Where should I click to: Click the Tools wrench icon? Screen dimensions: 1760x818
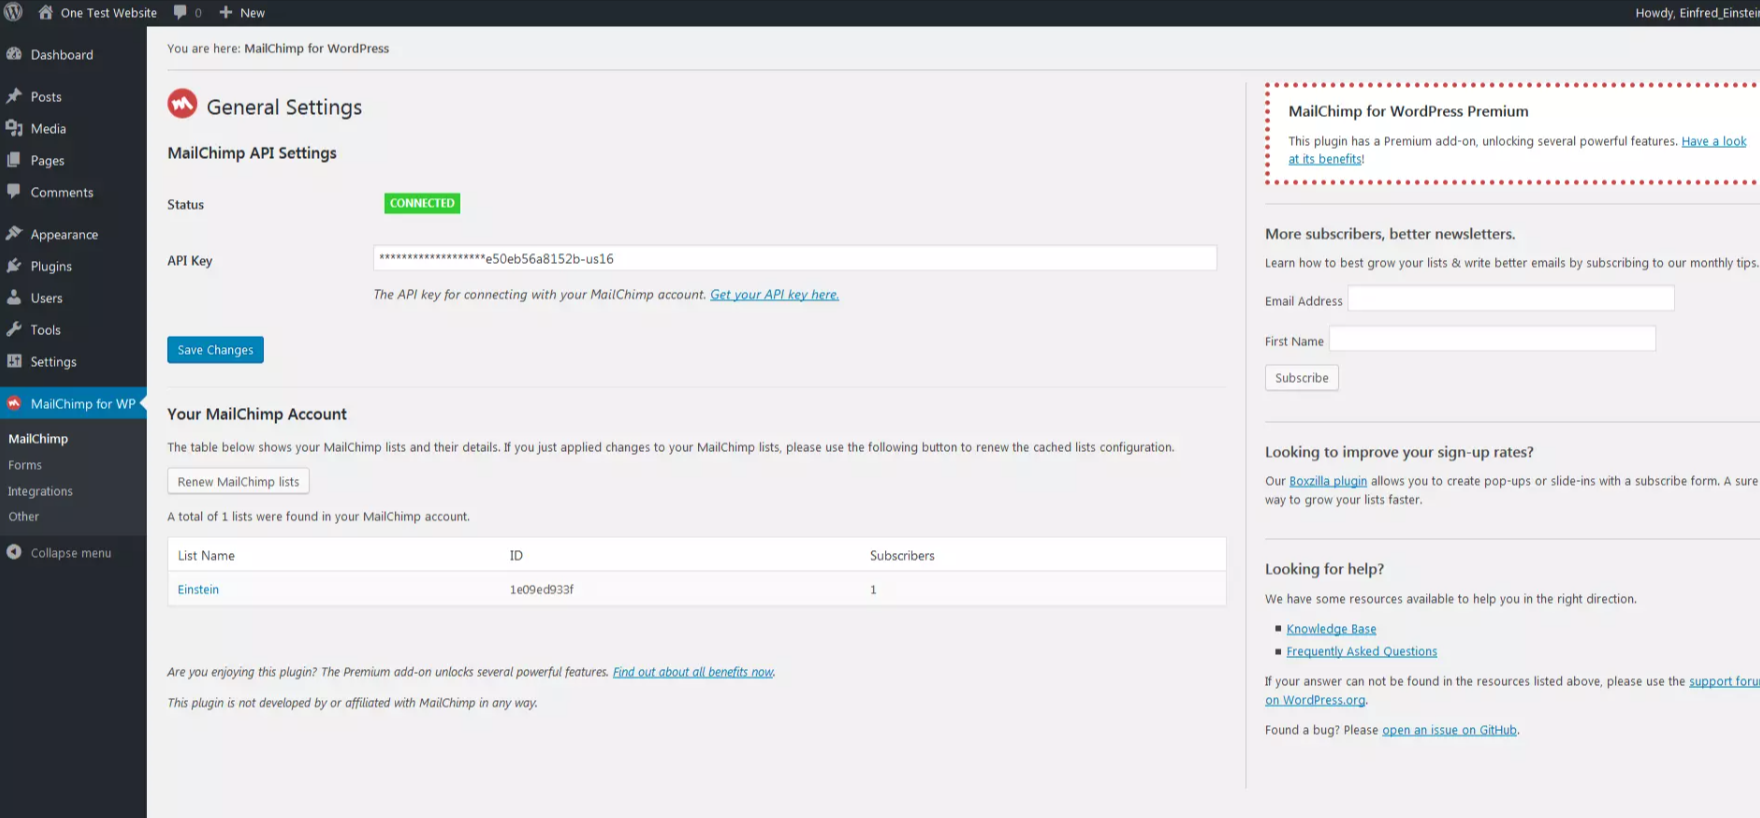pyautogui.click(x=14, y=329)
